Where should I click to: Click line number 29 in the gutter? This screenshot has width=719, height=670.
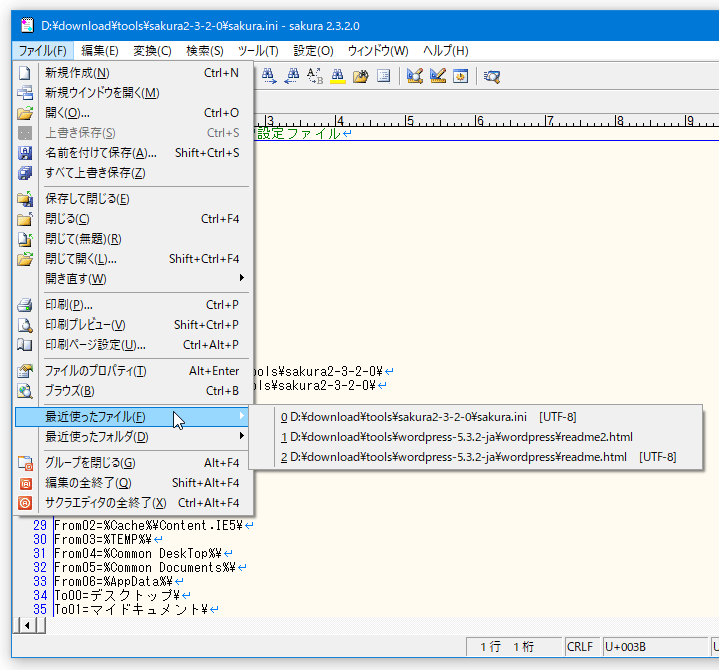[x=40, y=526]
